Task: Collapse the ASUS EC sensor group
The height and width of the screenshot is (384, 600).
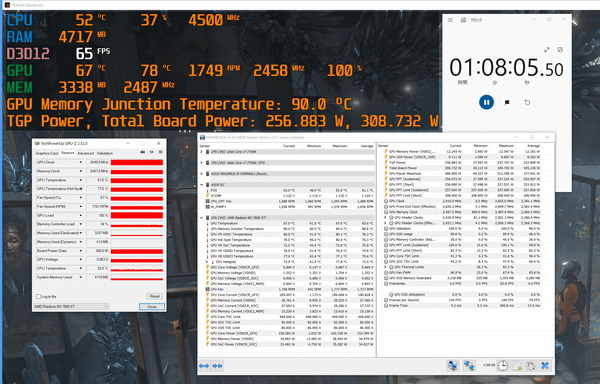Action: coord(202,185)
